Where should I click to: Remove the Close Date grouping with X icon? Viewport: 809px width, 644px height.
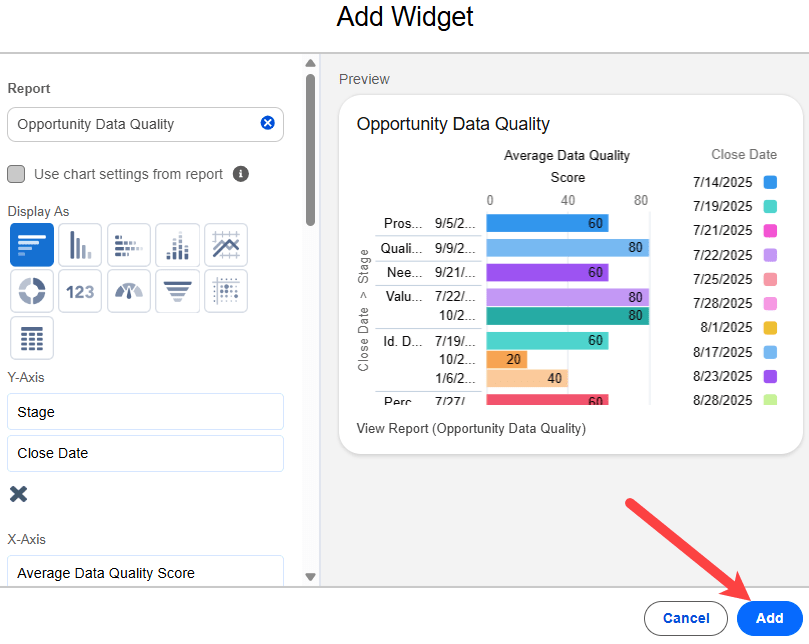pos(18,493)
